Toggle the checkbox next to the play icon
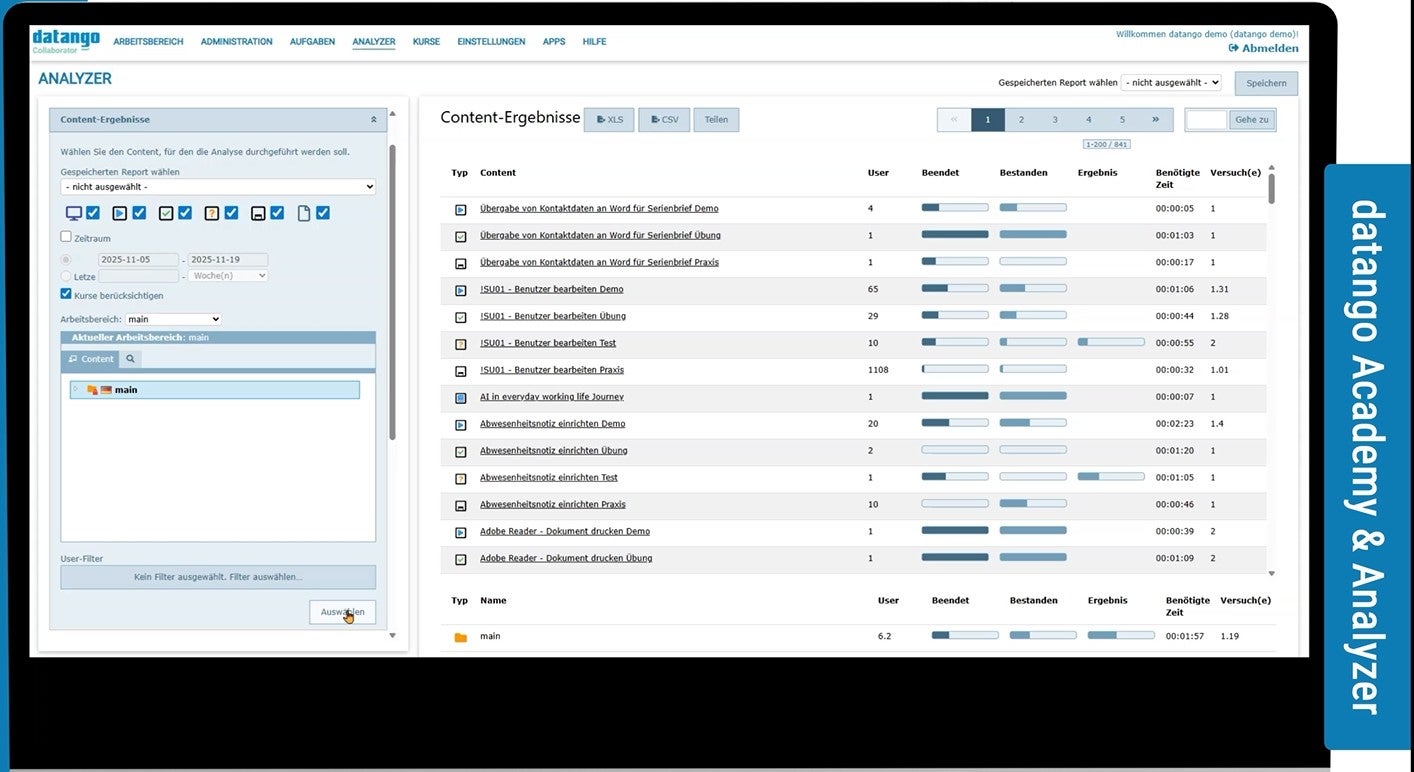Screen dimensions: 1414x772 point(139,213)
